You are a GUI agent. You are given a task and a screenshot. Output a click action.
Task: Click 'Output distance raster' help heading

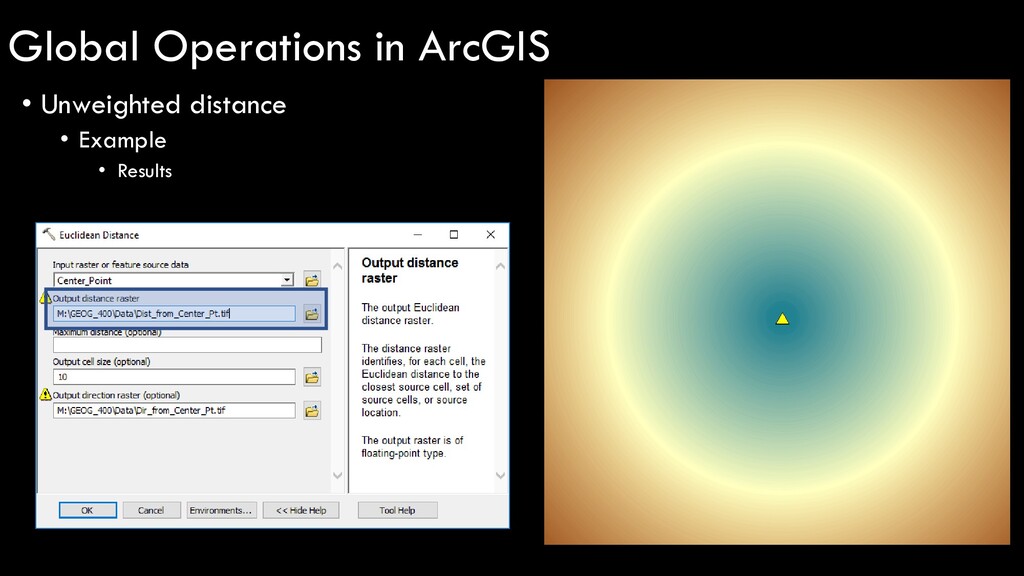410,270
